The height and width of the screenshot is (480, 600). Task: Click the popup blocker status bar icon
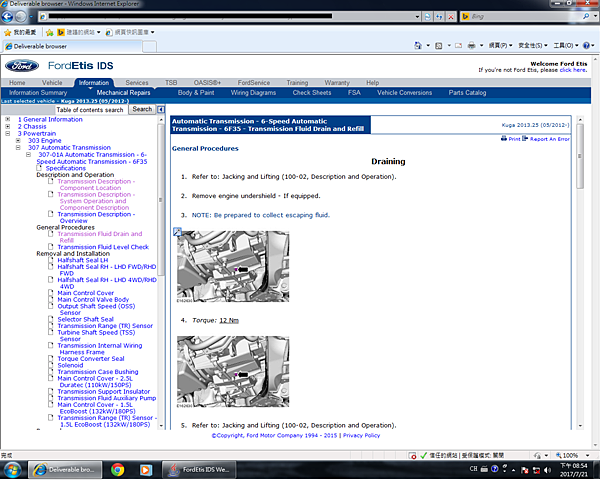pyautogui.click(x=412, y=456)
